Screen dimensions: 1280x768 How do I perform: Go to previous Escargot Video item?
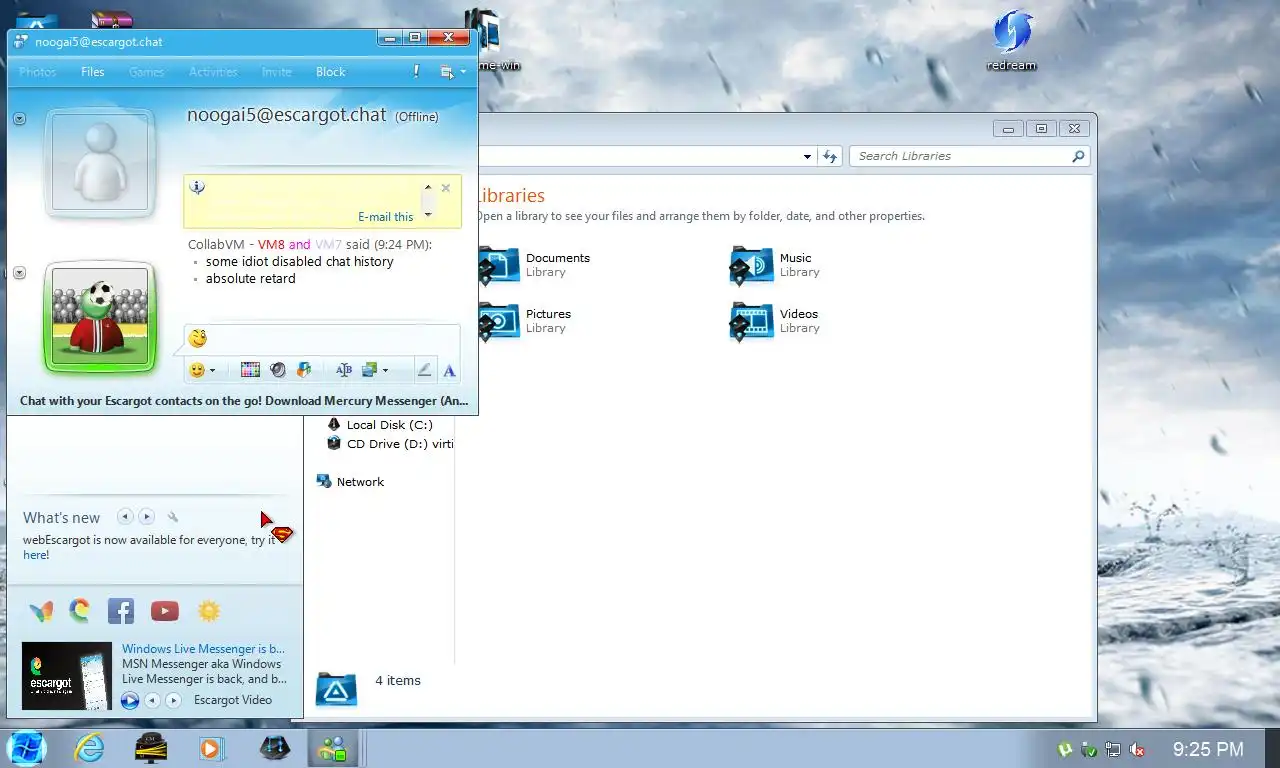pyautogui.click(x=152, y=701)
